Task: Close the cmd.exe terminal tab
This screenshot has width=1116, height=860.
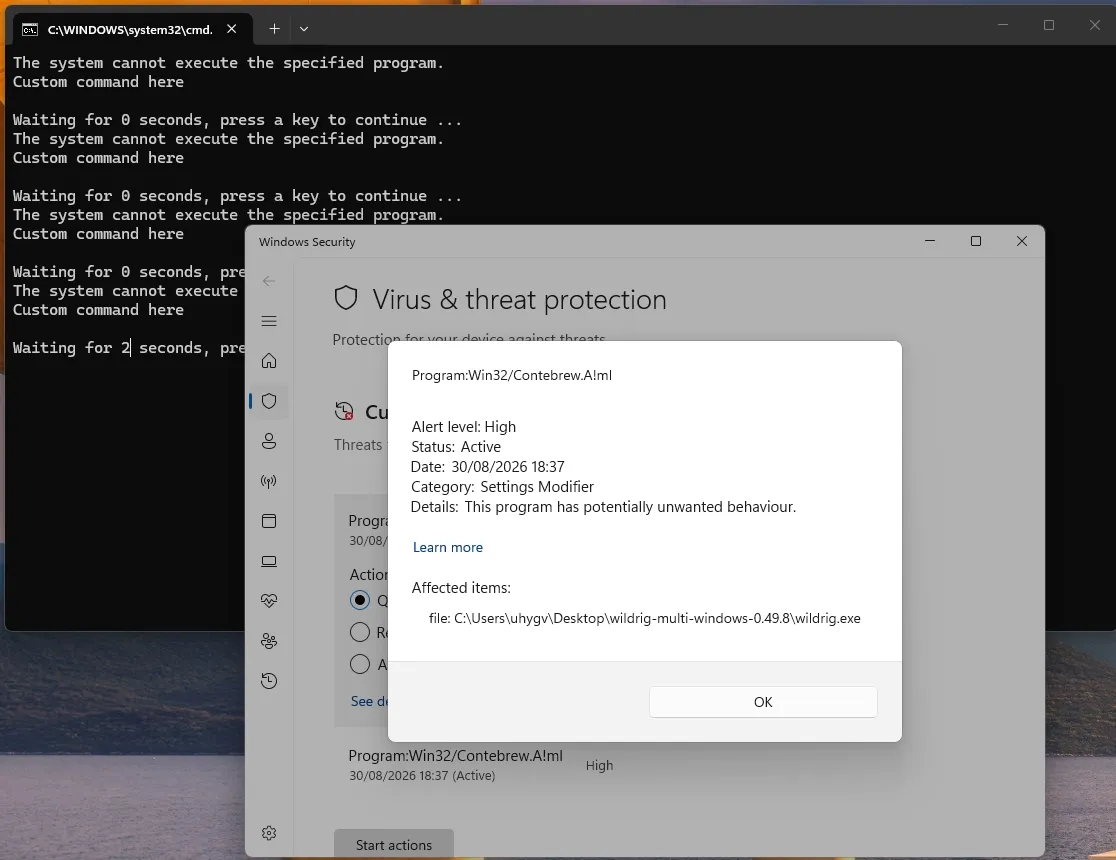Action: pyautogui.click(x=231, y=29)
